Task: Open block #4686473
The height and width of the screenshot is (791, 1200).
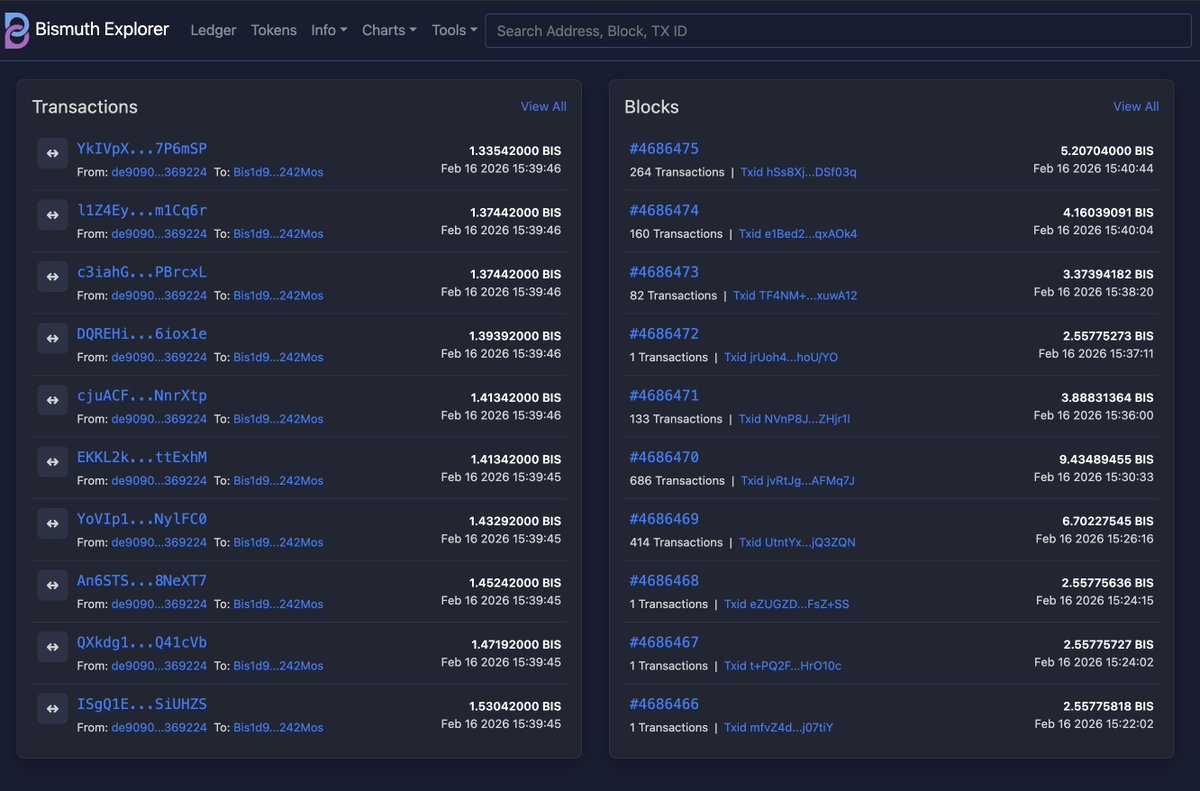Action: click(x=664, y=272)
